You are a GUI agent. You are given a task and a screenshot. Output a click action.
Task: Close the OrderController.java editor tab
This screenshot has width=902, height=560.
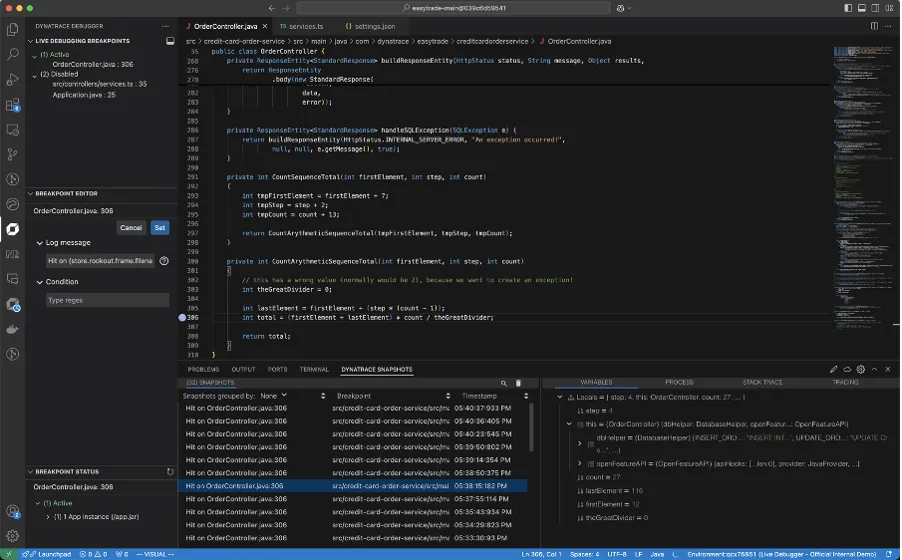click(265, 26)
